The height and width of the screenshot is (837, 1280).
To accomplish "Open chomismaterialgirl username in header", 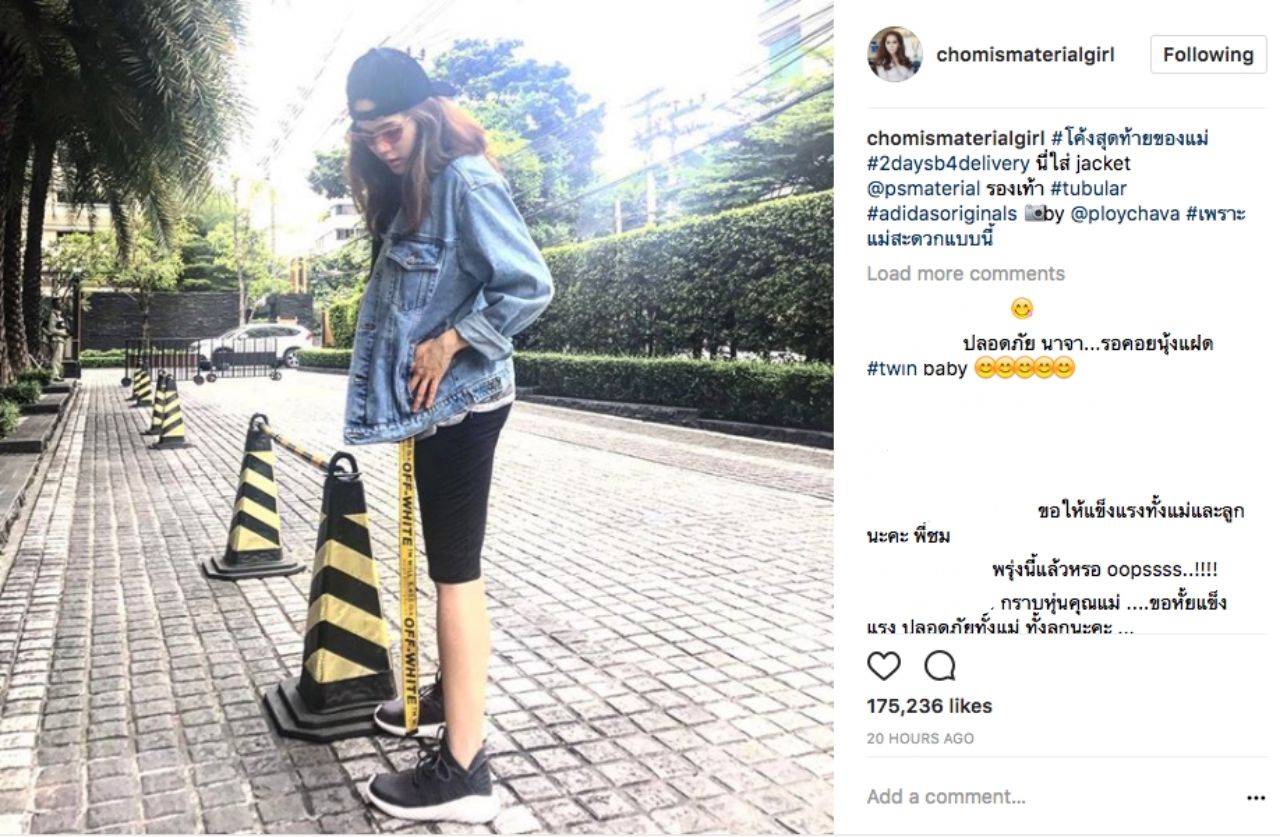I will pyautogui.click(x=1025, y=55).
